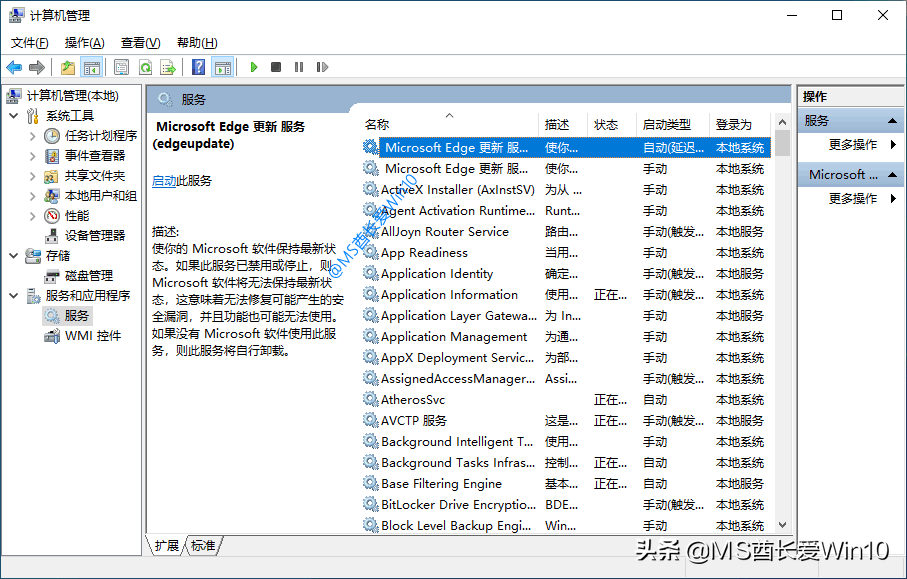
Task: Expand the 任务计划程序 node
Action: [32, 136]
